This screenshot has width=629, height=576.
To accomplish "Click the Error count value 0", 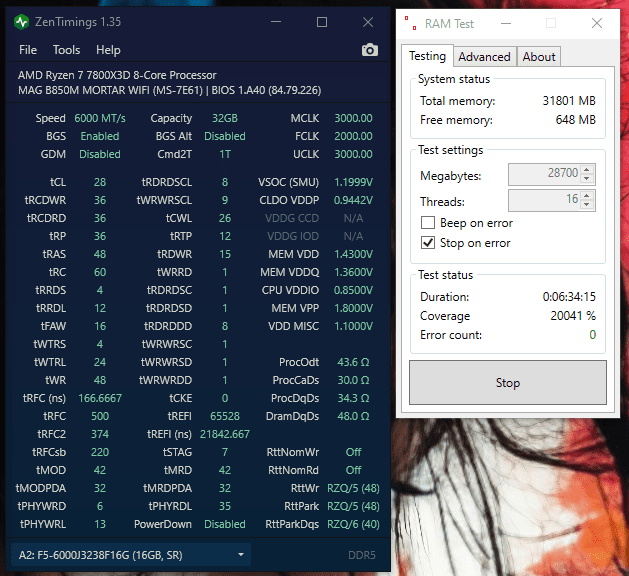I will click(592, 335).
